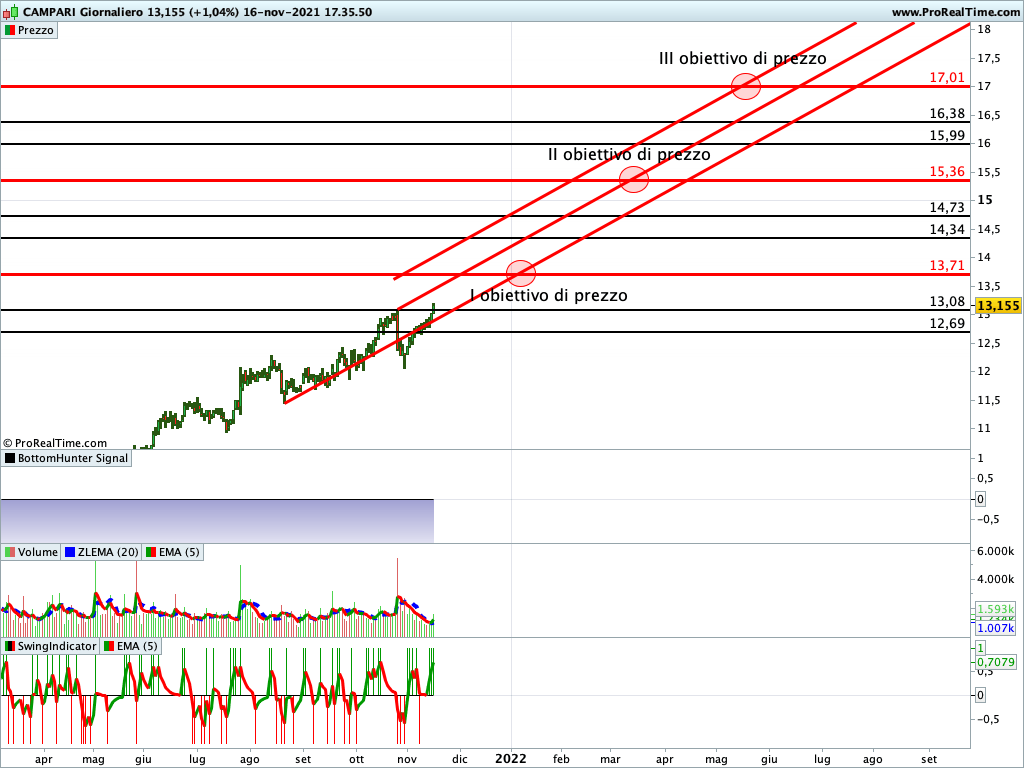Click the red 17,01 price level label
The width and height of the screenshot is (1024, 768).
(946, 77)
